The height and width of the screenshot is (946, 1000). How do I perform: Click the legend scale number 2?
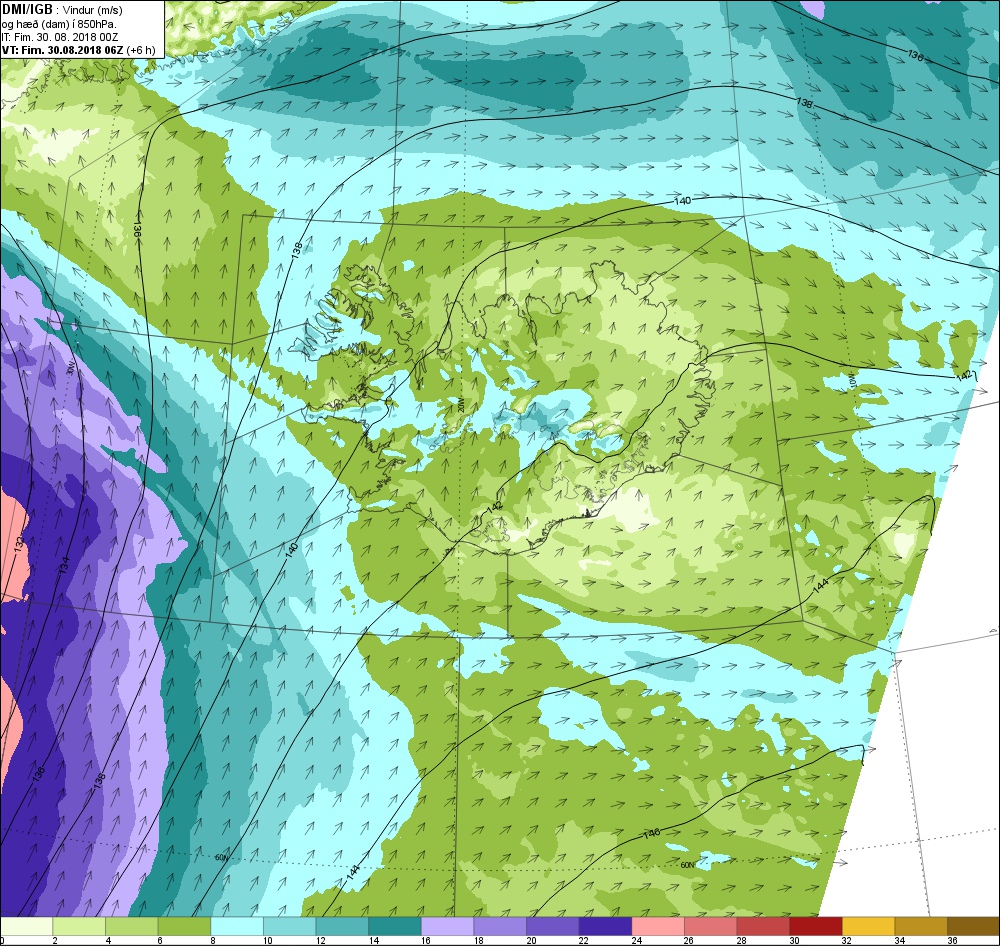click(x=55, y=940)
